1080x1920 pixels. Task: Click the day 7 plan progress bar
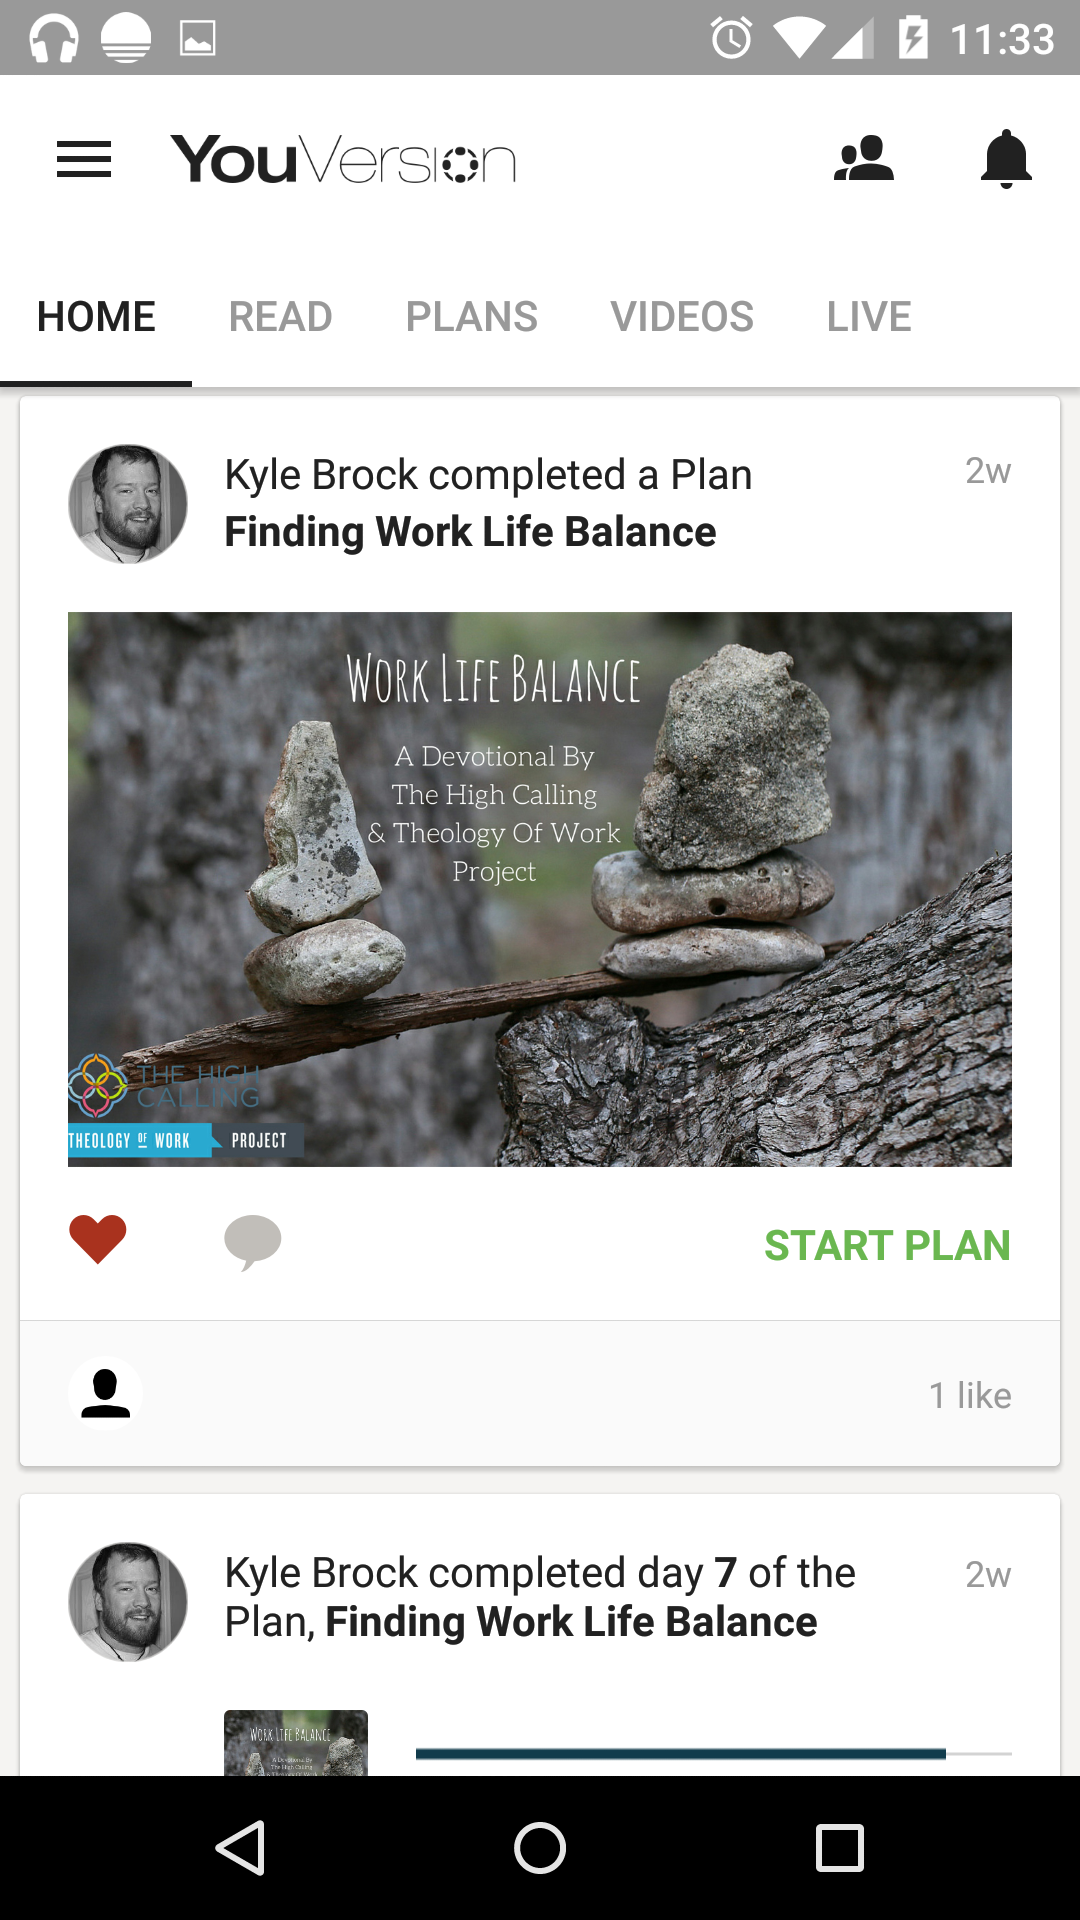[713, 1753]
